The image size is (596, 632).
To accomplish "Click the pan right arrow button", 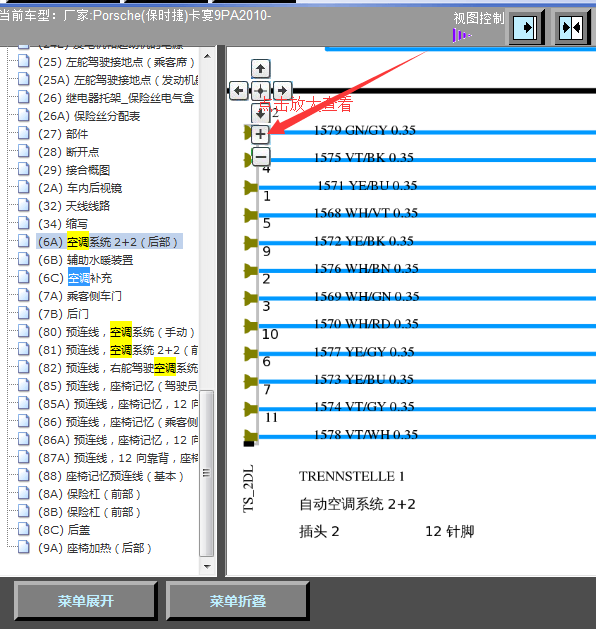I will 282,91.
